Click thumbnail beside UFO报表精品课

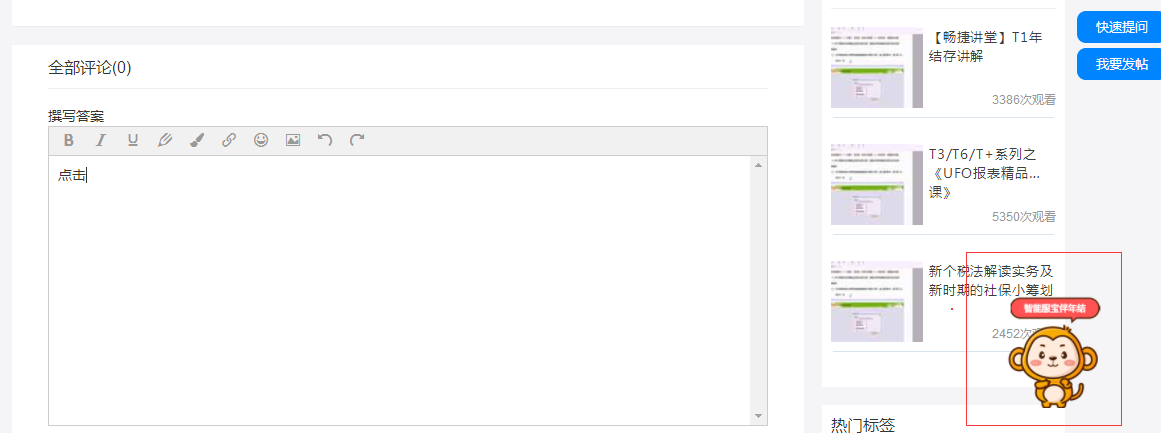[877, 184]
